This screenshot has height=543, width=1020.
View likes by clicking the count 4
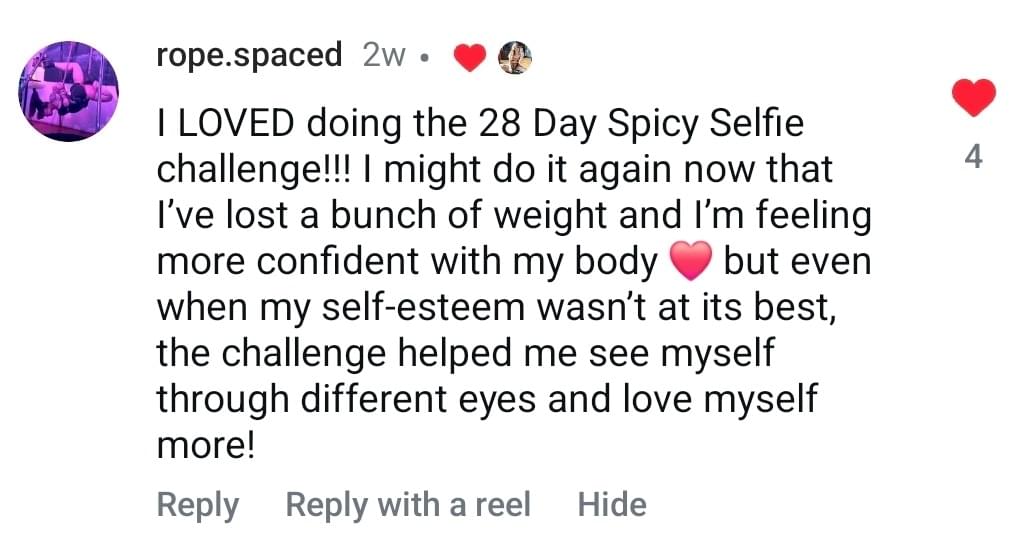[x=973, y=156]
